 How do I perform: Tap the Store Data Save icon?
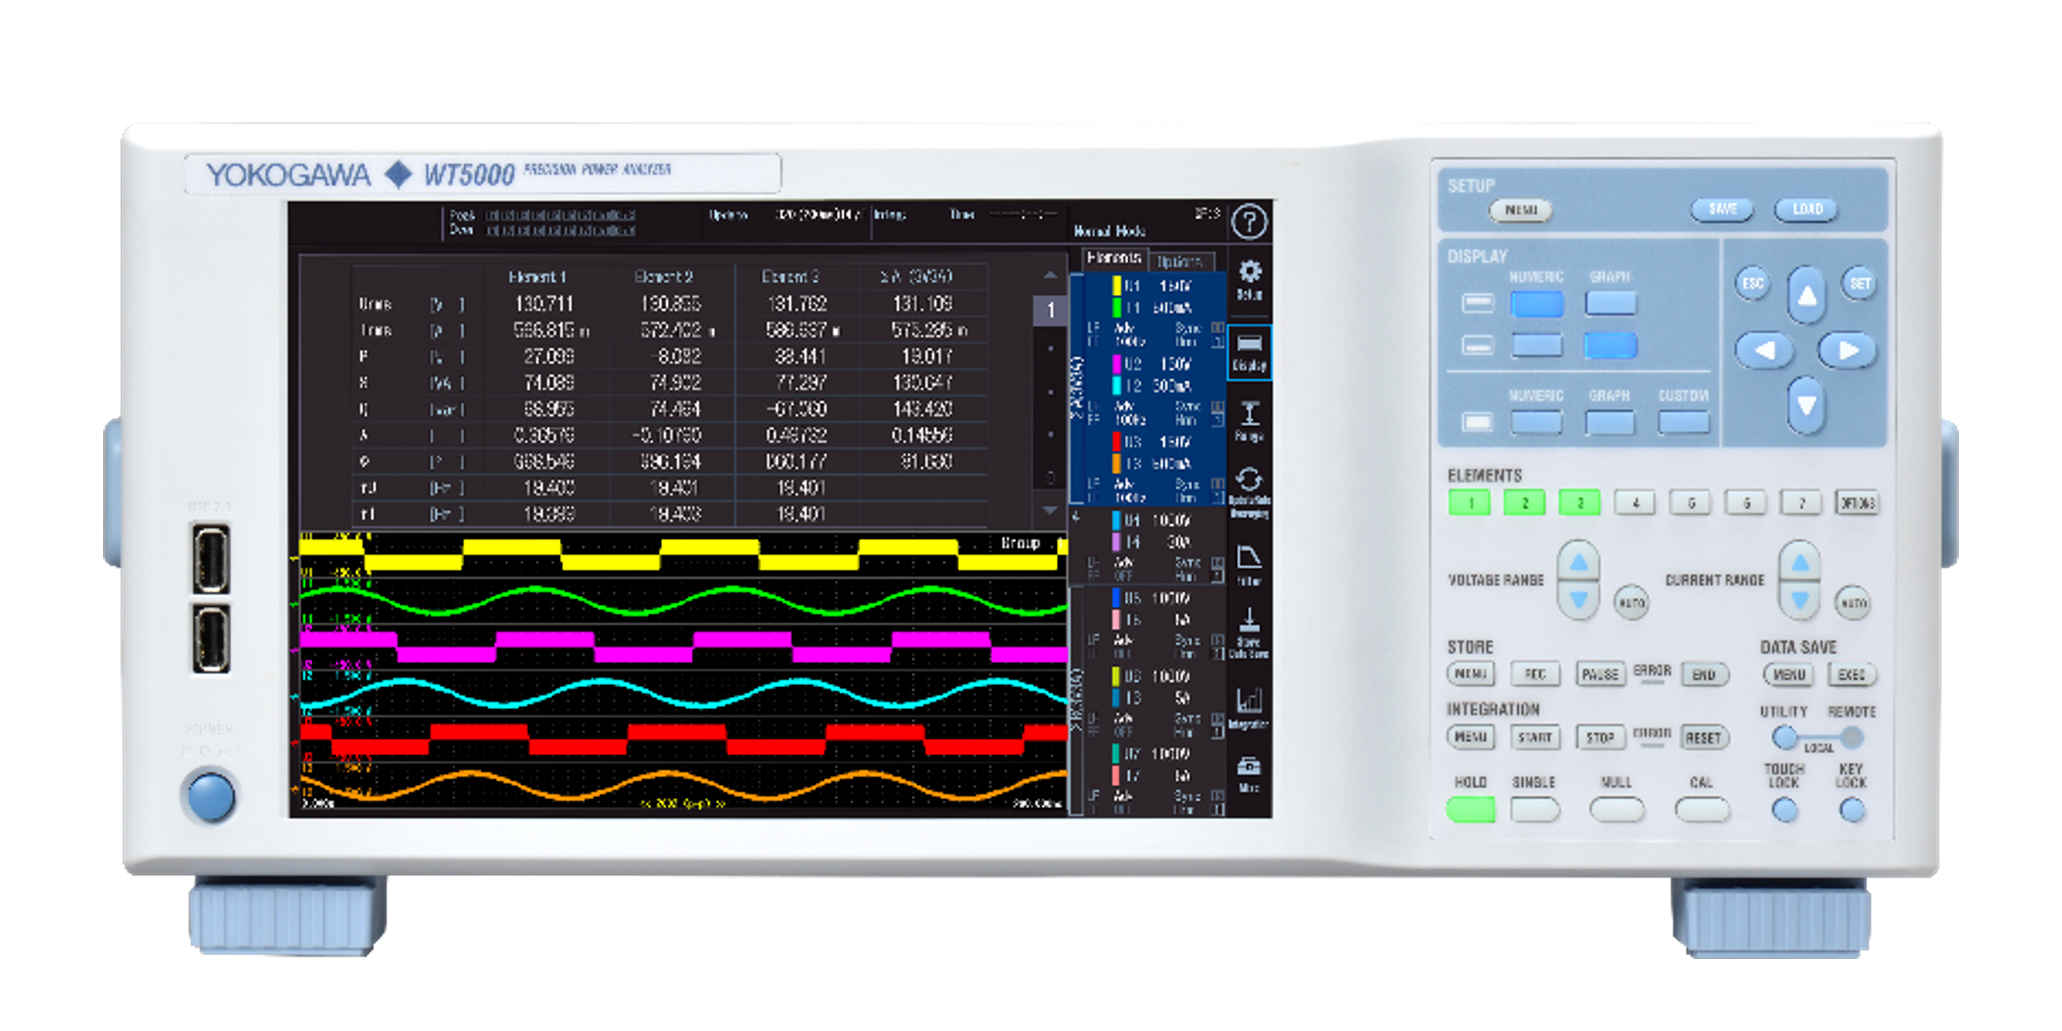pyautogui.click(x=1249, y=633)
